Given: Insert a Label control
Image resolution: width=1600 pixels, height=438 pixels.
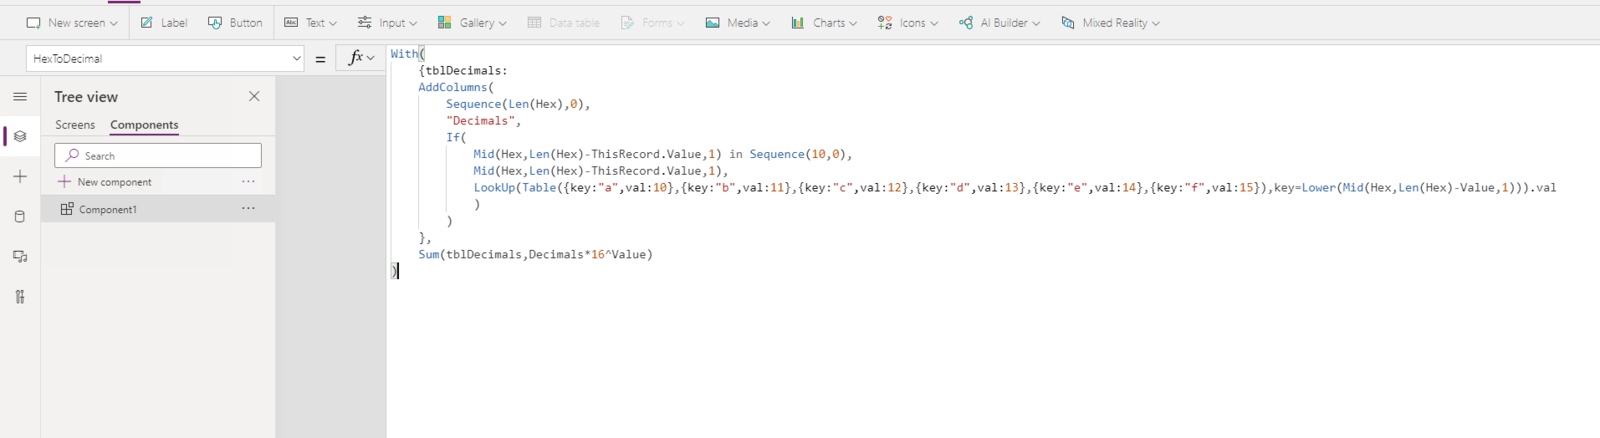Looking at the screenshot, I should [x=164, y=23].
